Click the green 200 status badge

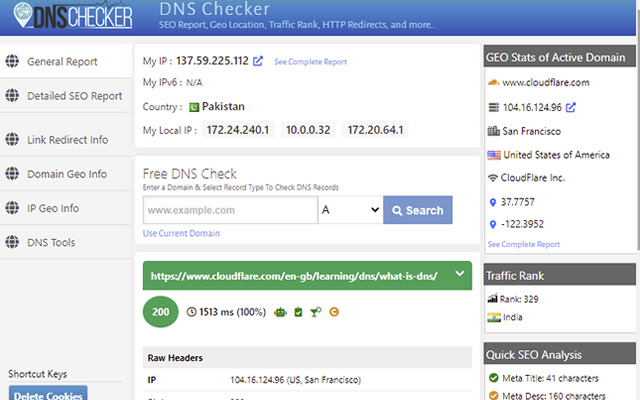point(160,312)
